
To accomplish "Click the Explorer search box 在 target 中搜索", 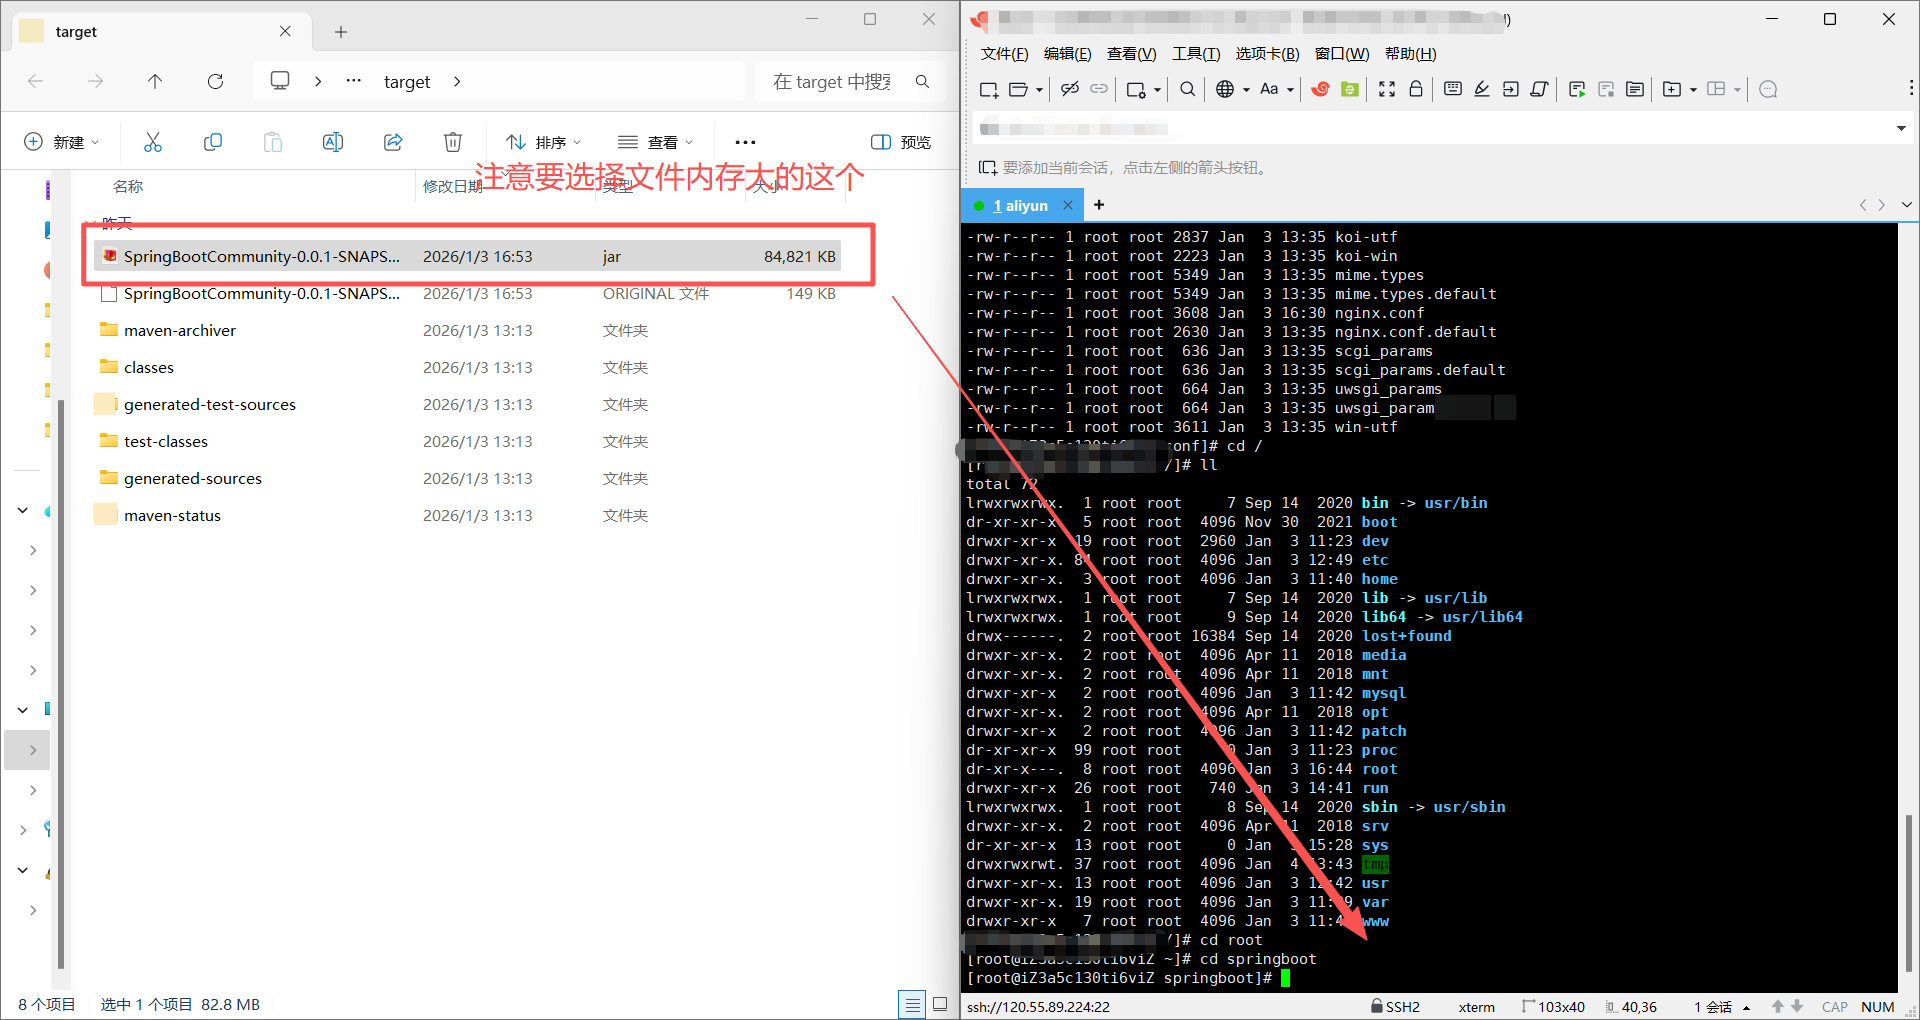I will (850, 82).
